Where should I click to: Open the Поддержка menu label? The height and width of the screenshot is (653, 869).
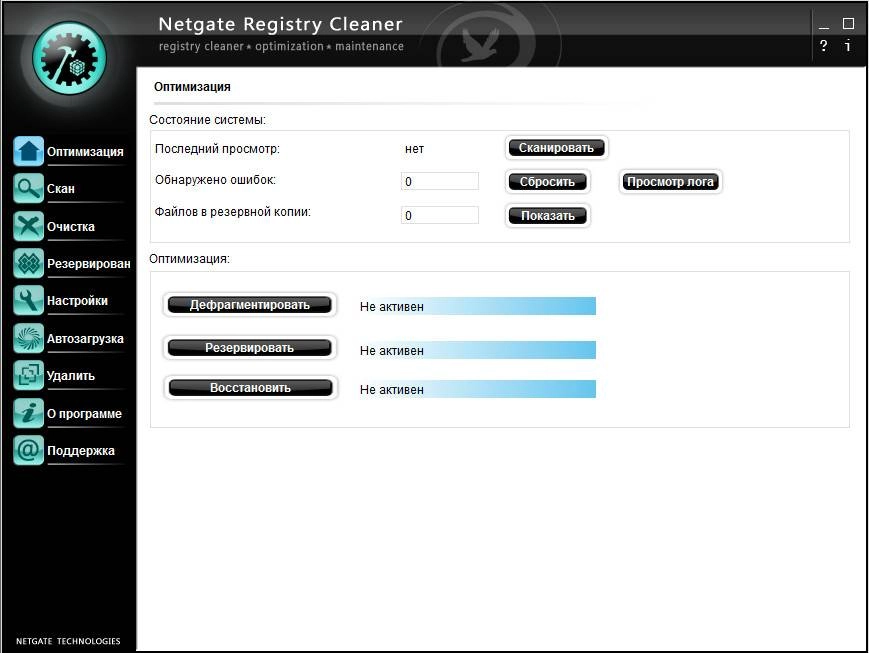(81, 451)
